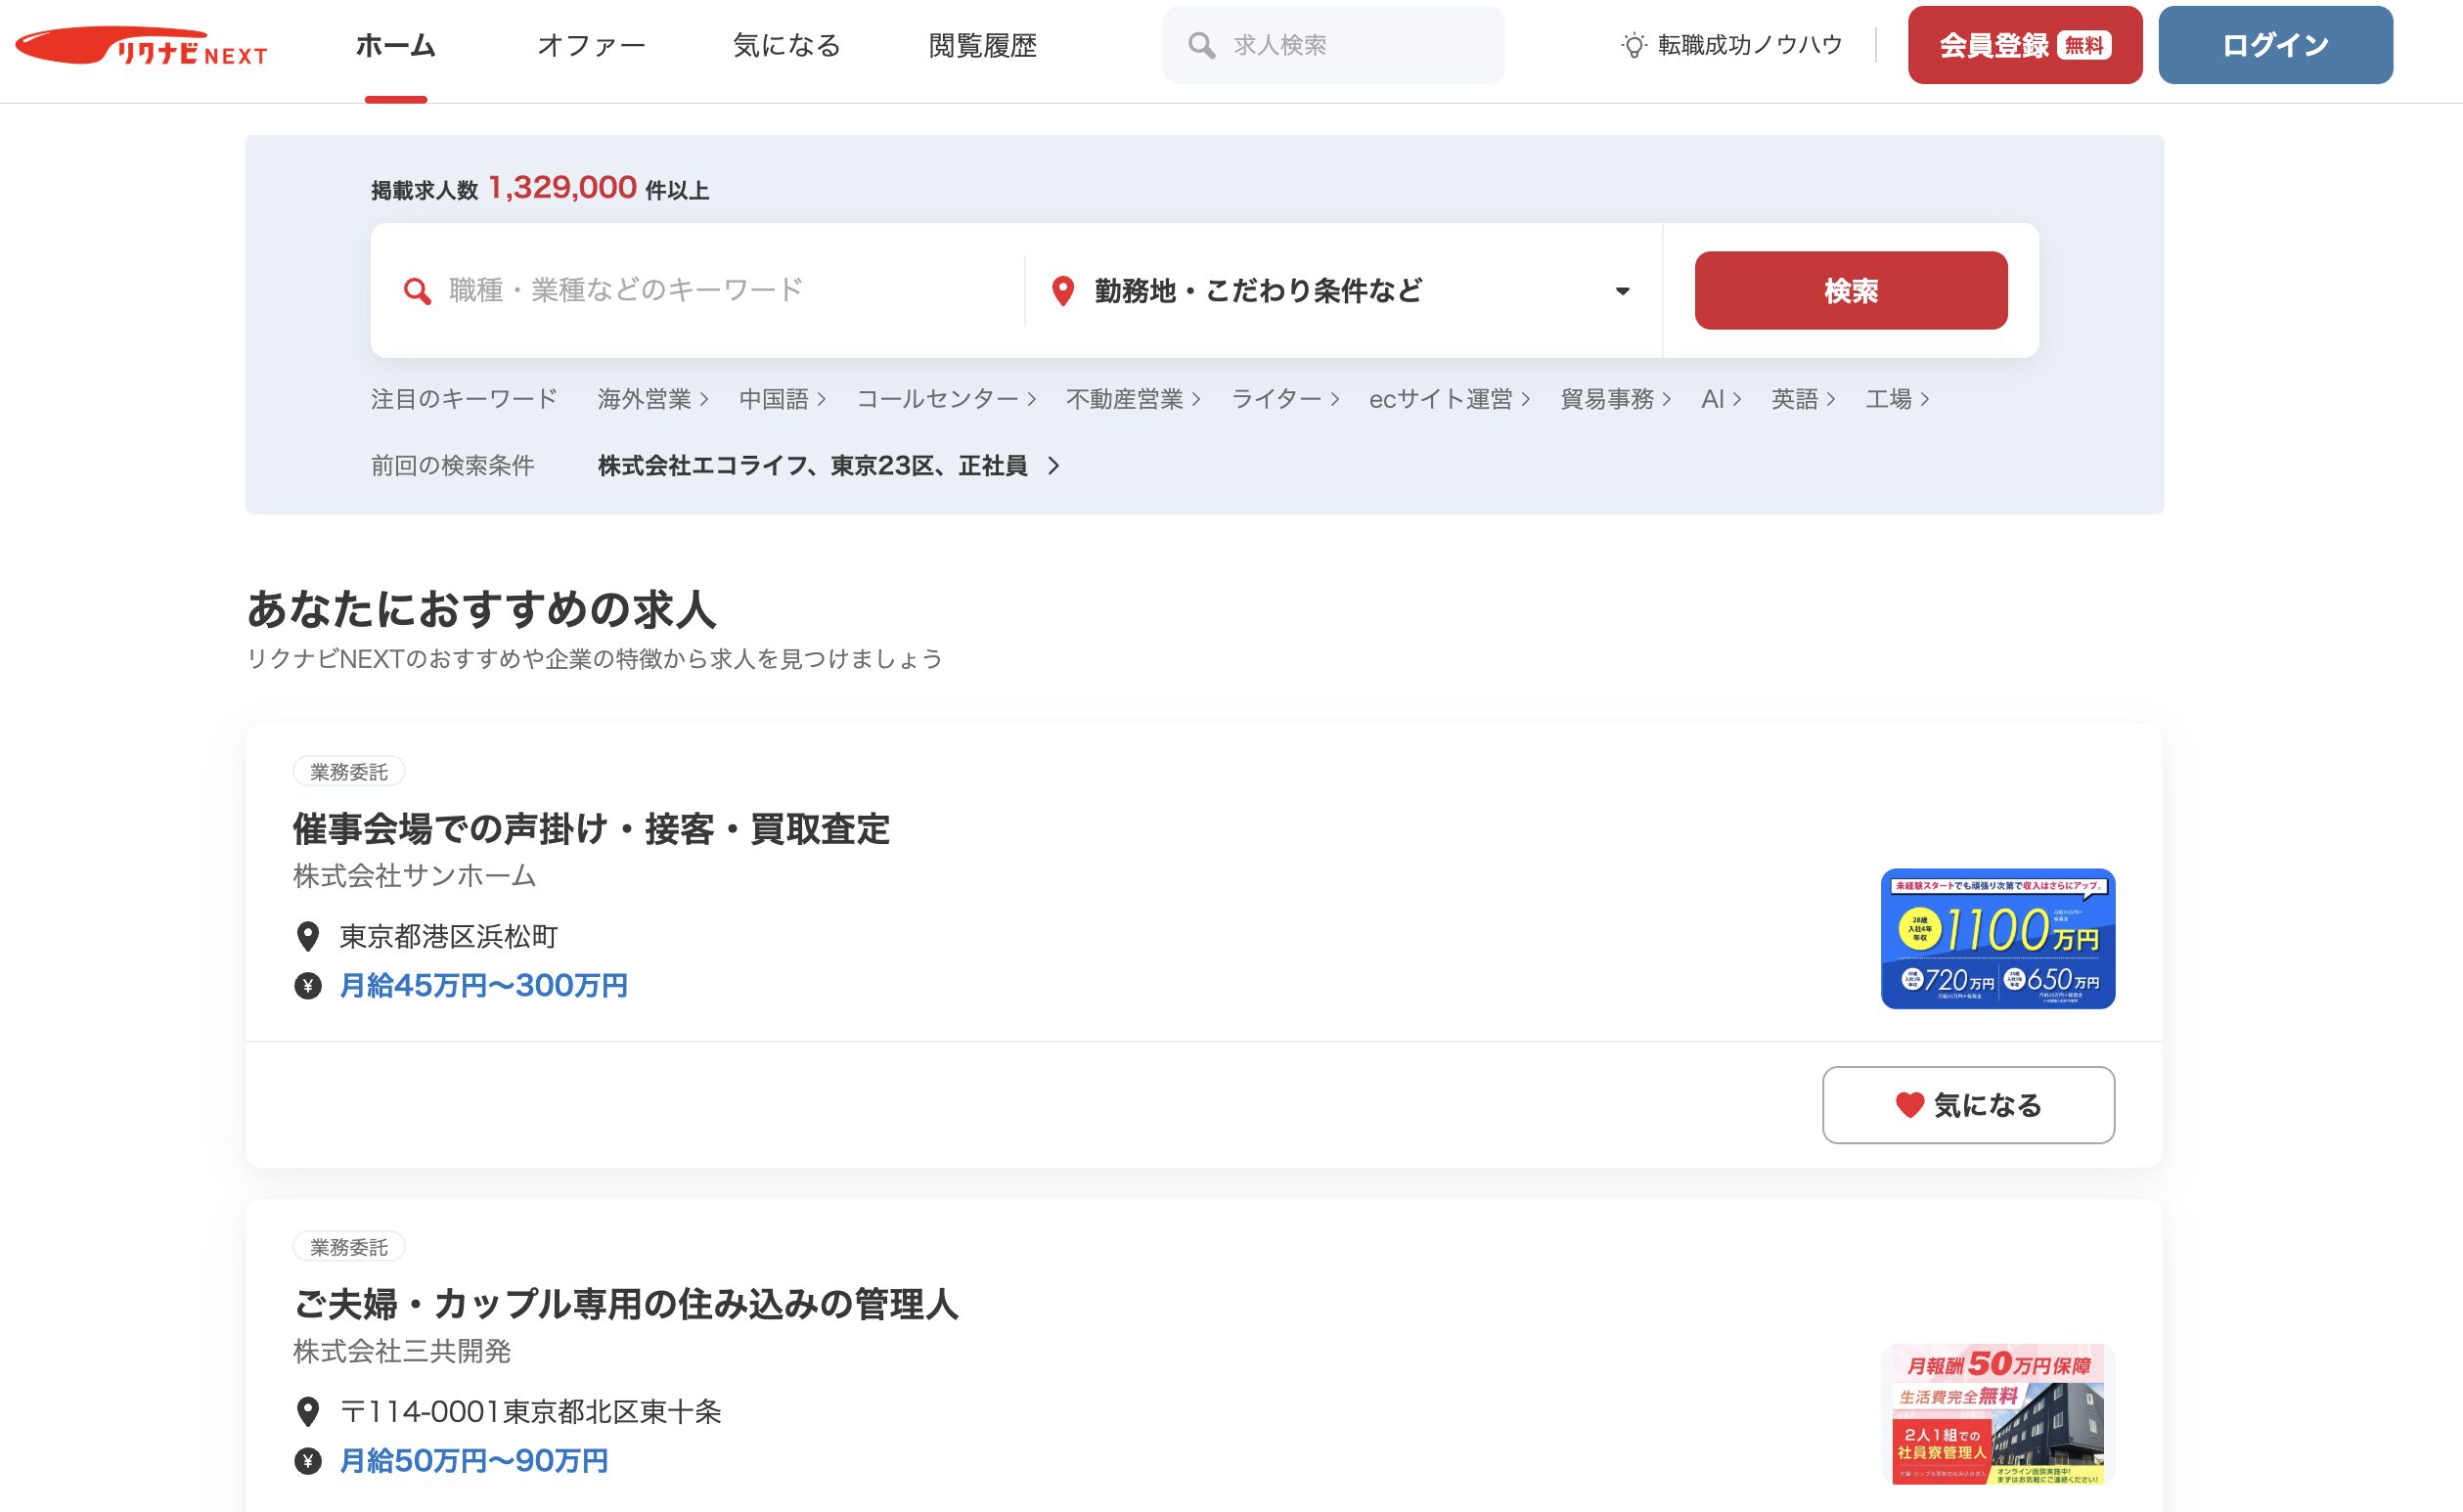Click the blue ログイン button
The height and width of the screenshot is (1512, 2463).
[2275, 45]
